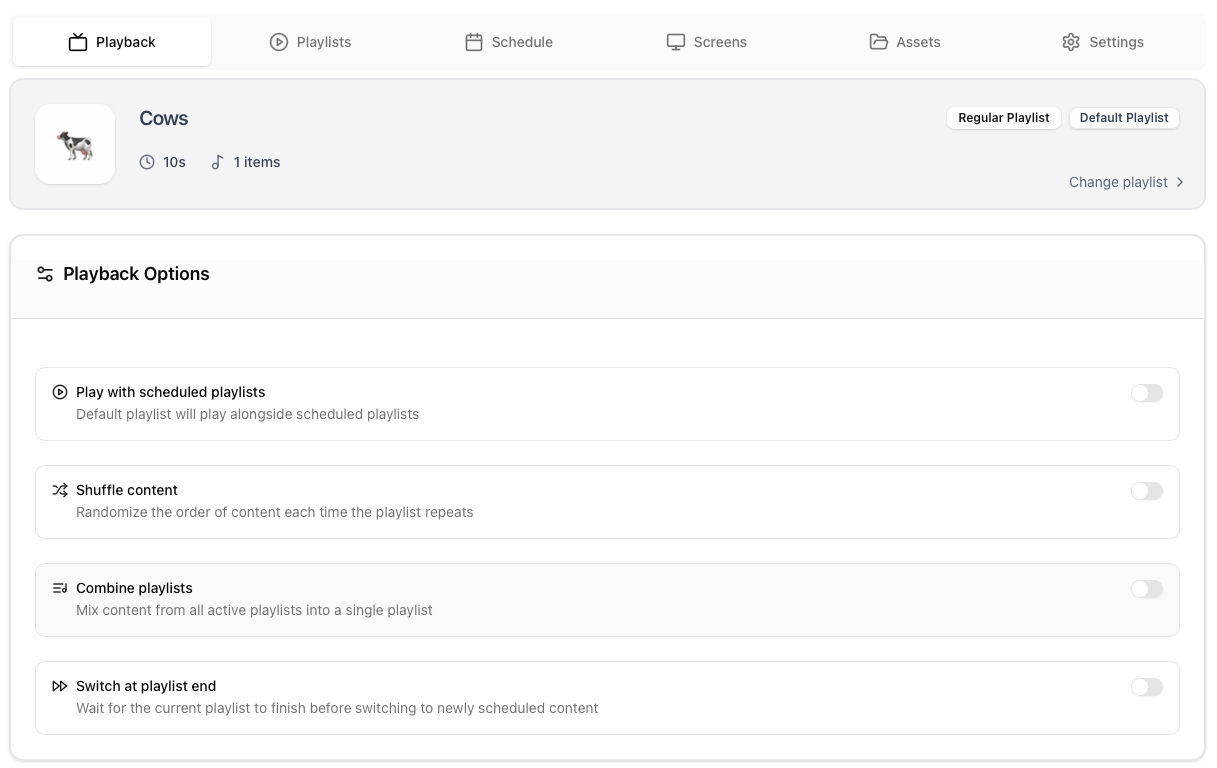Viewport: 1217px width, 768px height.
Task: Click the folder icon beside Assets
Action: 879,42
